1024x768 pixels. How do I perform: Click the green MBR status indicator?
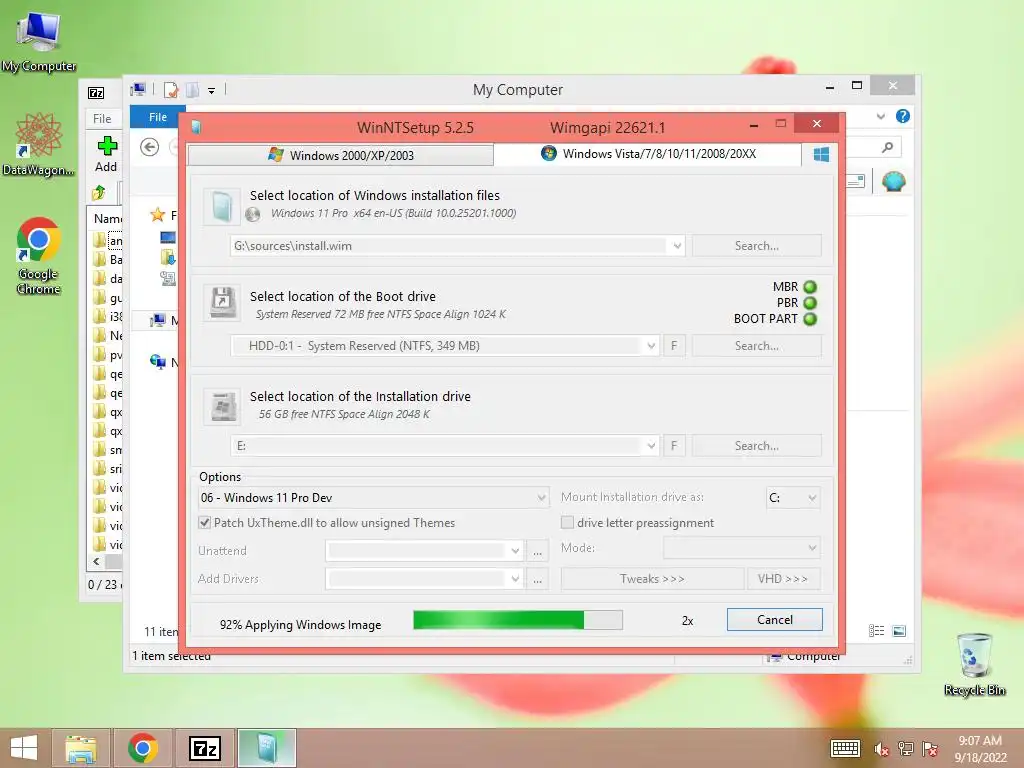coord(810,287)
